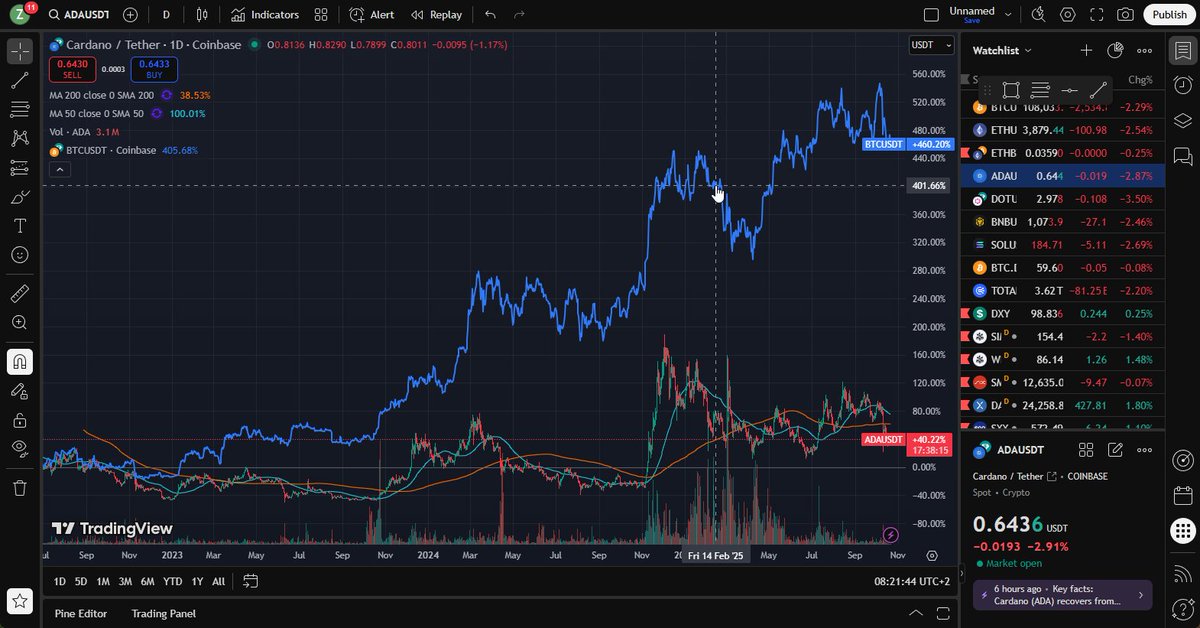Enter fullscreen chart mode
This screenshot has width=1200, height=628.
tap(1097, 15)
